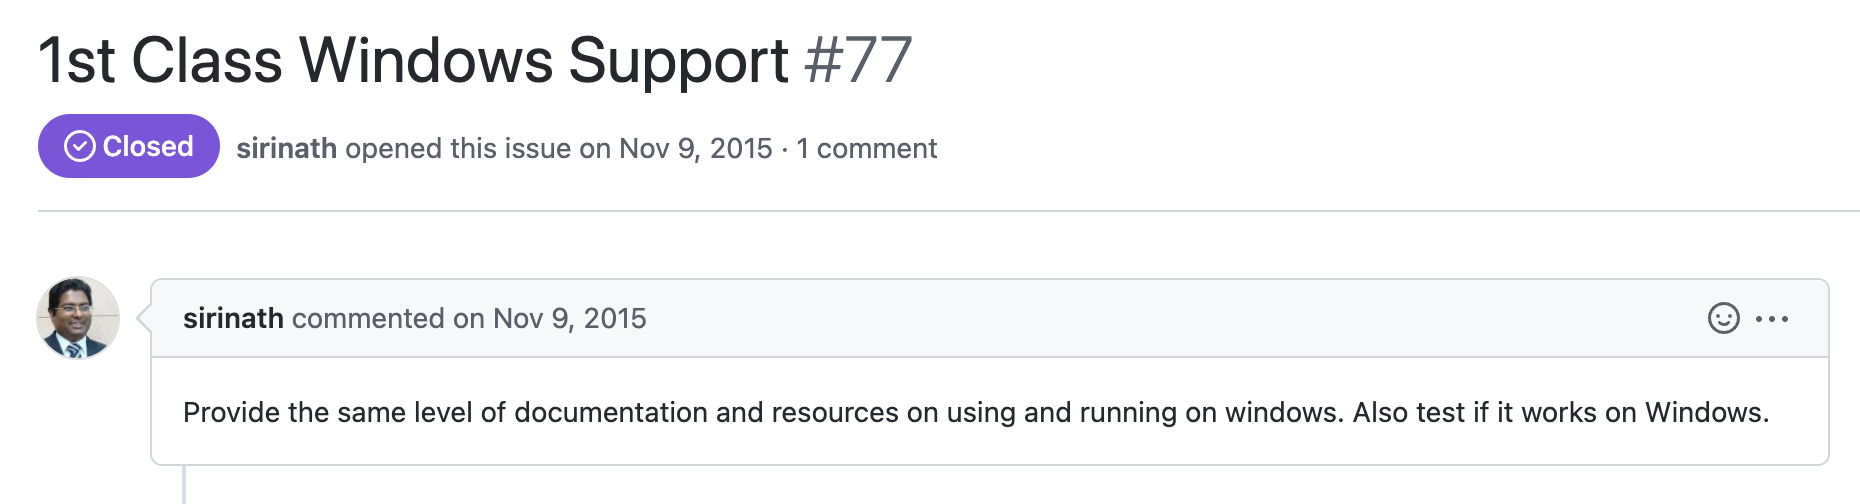Viewport: 1860px width, 504px height.
Task: Click the Nov 9, 2015 date in the issue header
Action: tap(696, 148)
